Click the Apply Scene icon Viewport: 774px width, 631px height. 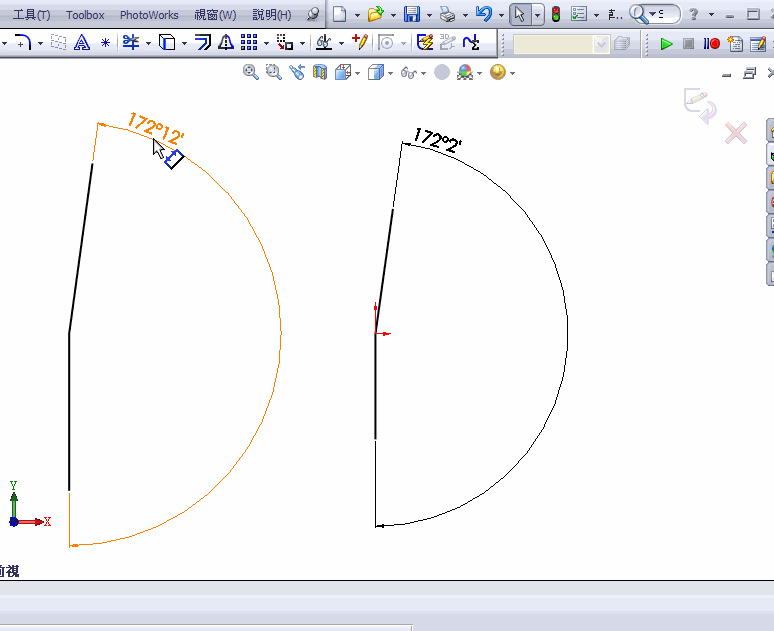[x=465, y=73]
